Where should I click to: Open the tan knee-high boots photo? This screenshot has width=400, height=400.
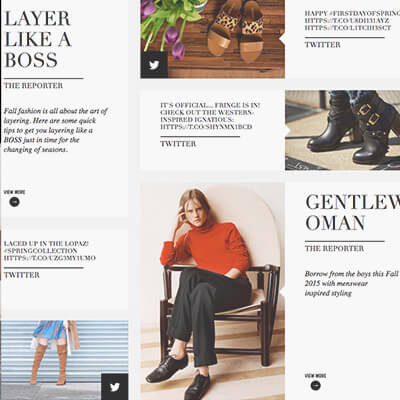(x=64, y=360)
